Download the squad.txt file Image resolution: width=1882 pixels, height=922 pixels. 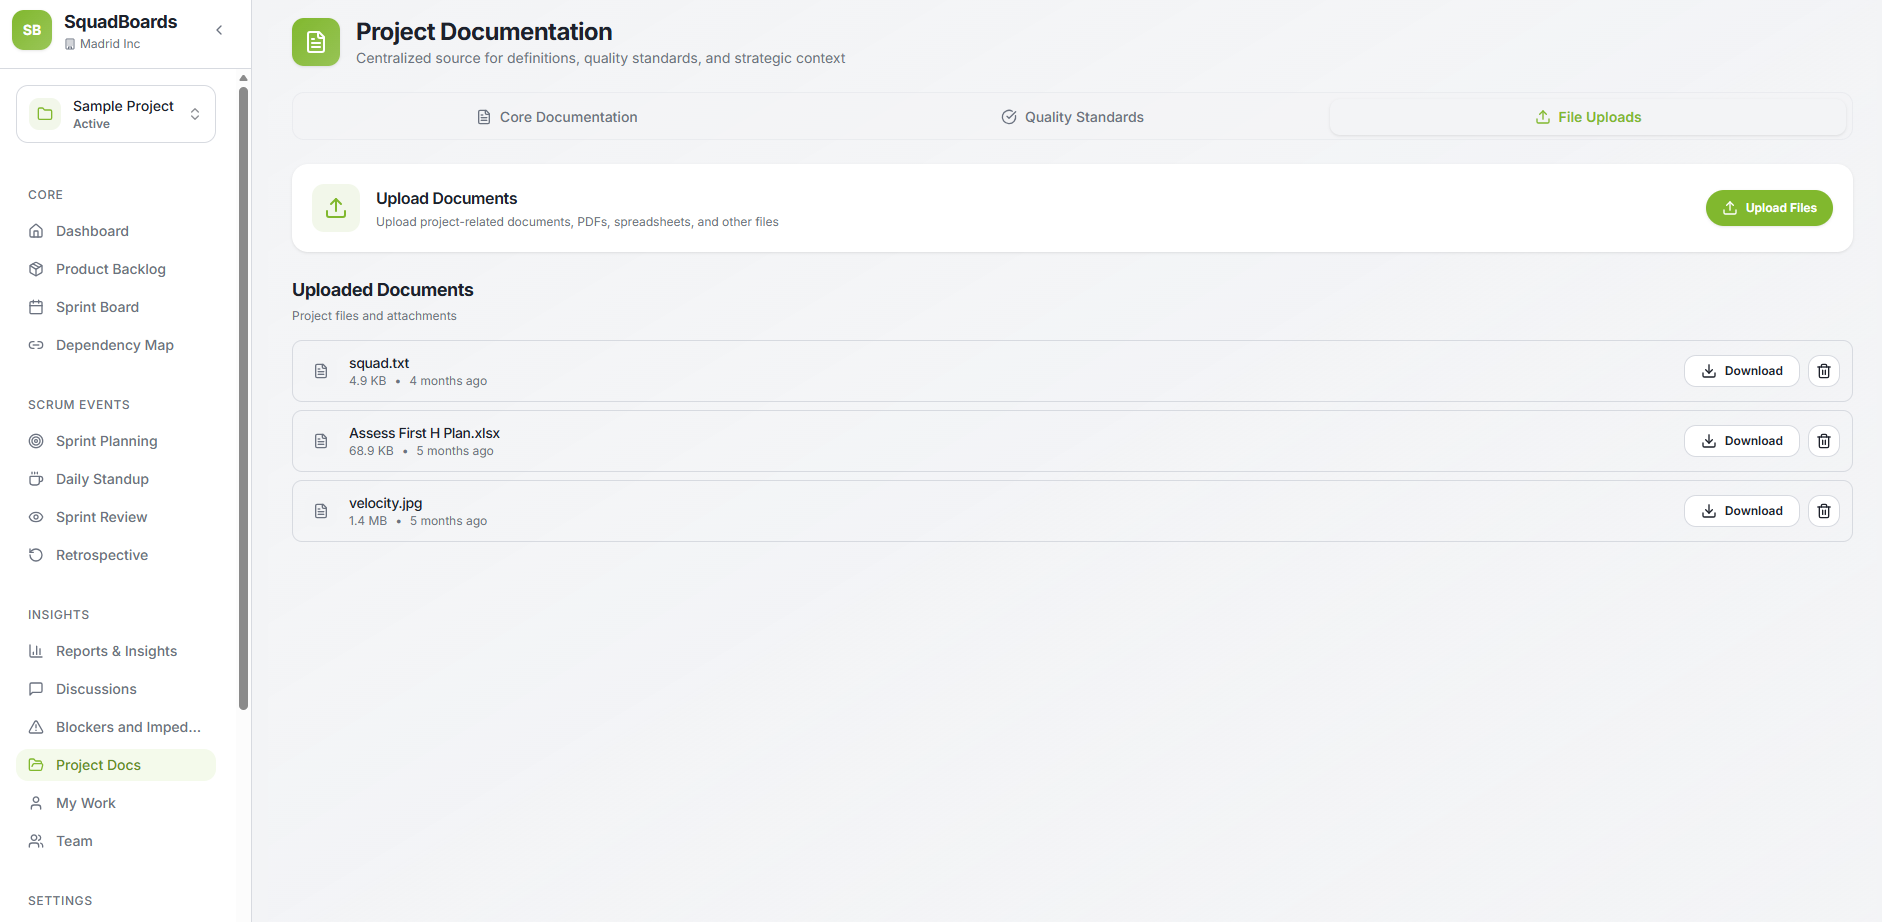point(1742,371)
